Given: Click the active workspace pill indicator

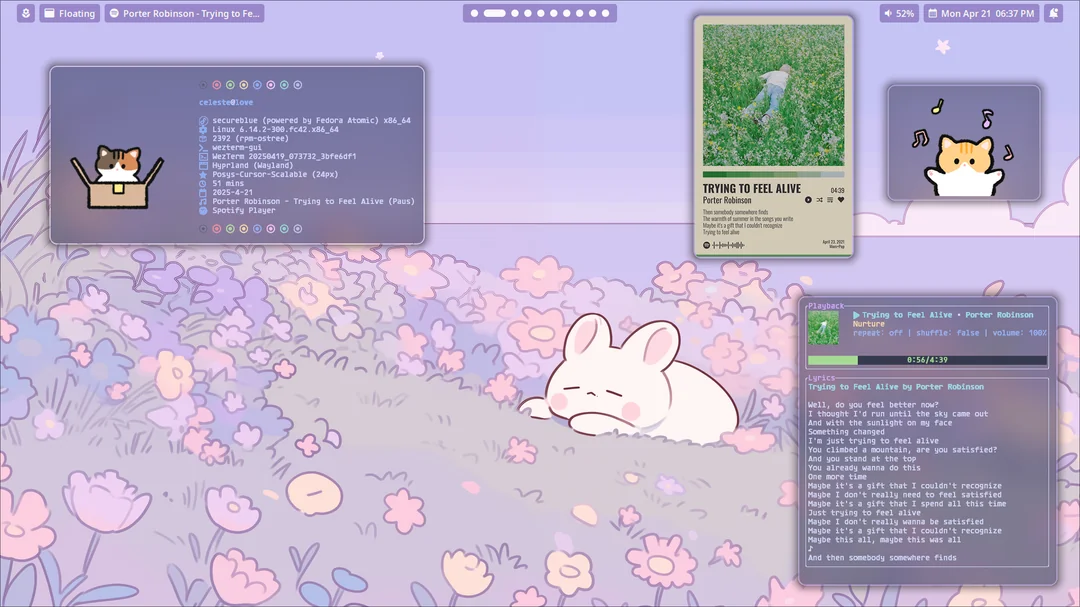Looking at the screenshot, I should (x=495, y=13).
